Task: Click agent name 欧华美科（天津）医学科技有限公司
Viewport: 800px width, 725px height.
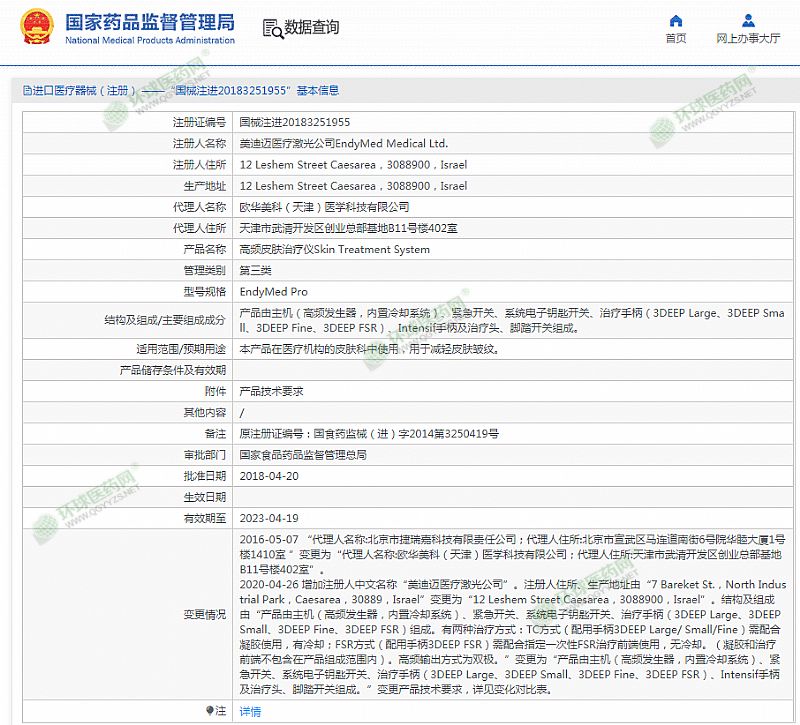Action: [x=325, y=207]
